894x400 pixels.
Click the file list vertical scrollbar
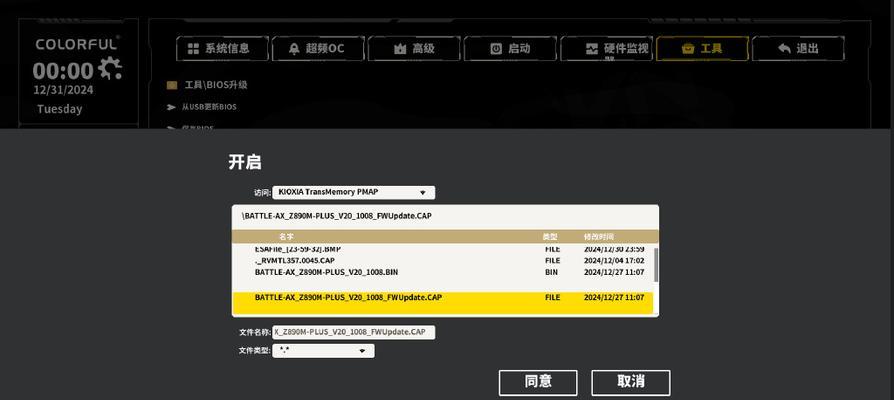tap(656, 264)
